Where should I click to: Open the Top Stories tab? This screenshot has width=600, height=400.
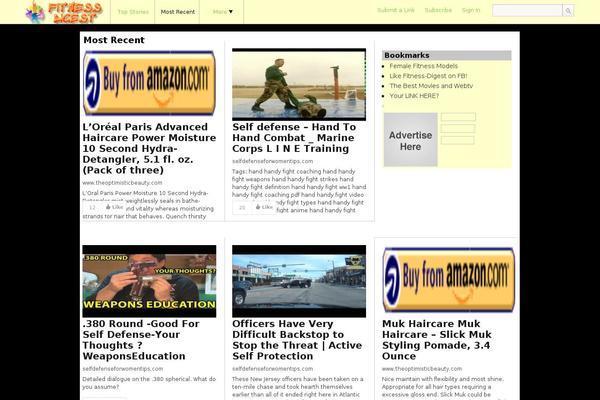(x=133, y=12)
